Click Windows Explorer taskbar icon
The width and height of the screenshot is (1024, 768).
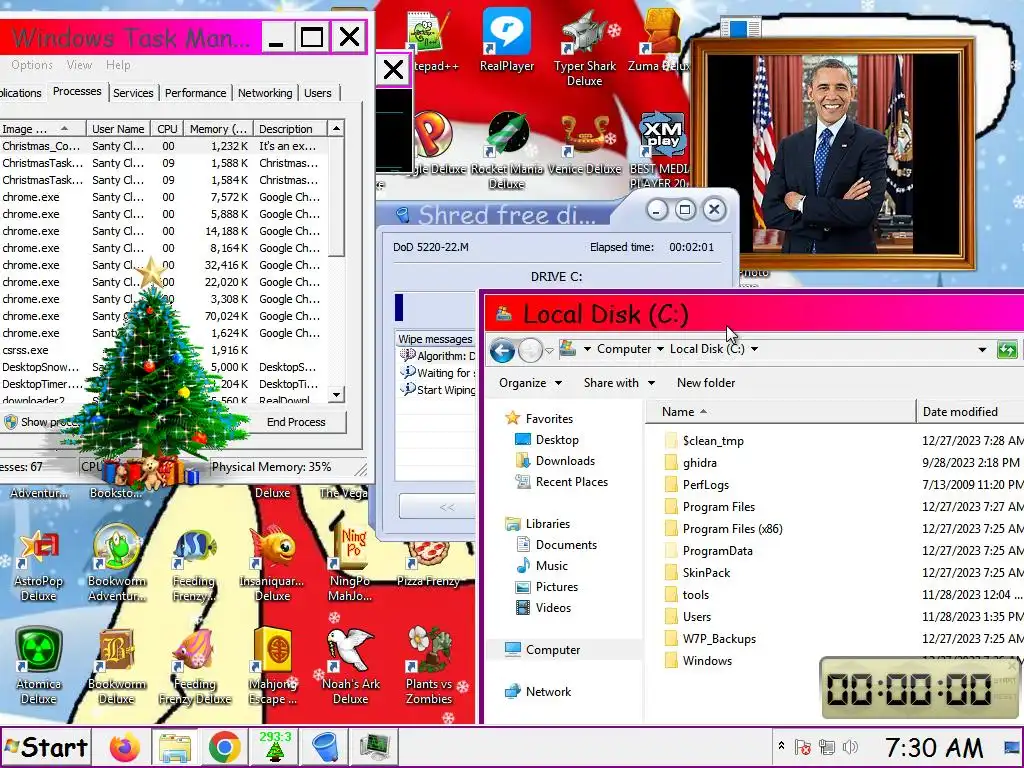tap(174, 747)
